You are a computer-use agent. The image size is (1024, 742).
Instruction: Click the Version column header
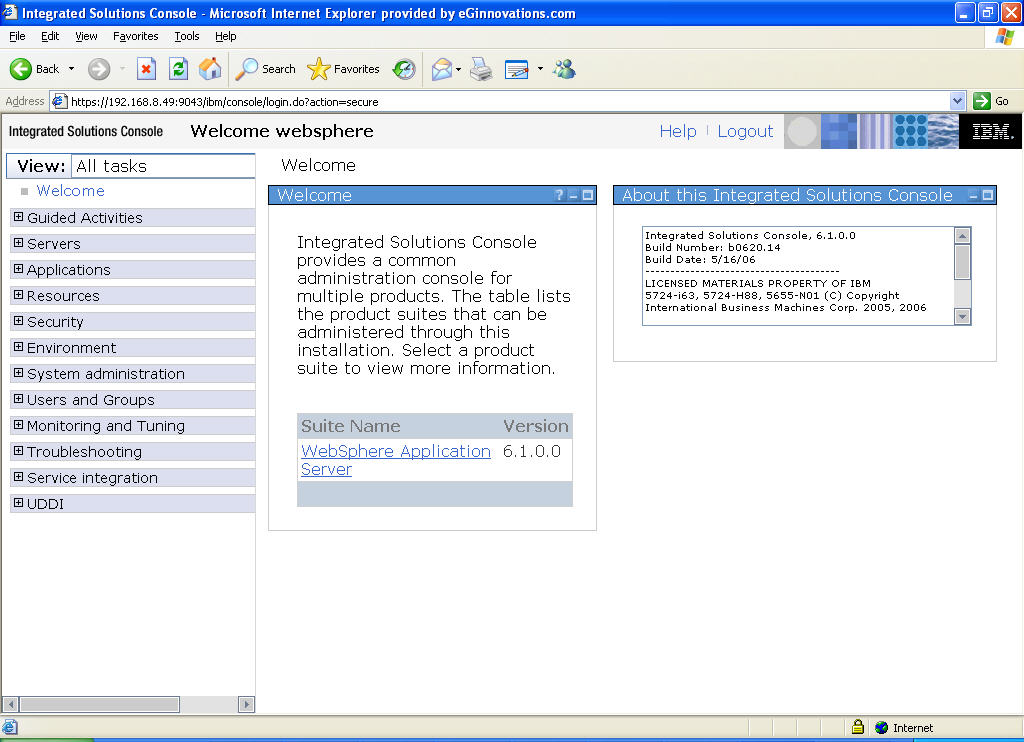(536, 426)
